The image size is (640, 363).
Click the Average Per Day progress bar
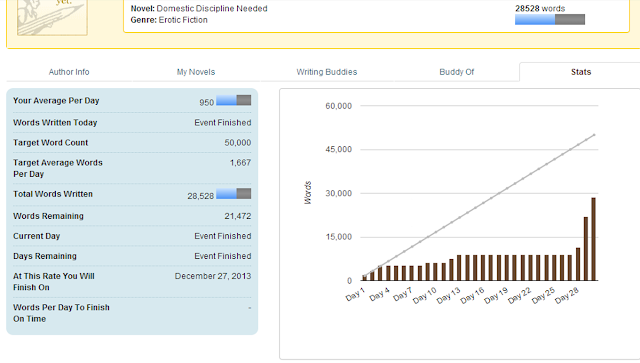coord(233,100)
